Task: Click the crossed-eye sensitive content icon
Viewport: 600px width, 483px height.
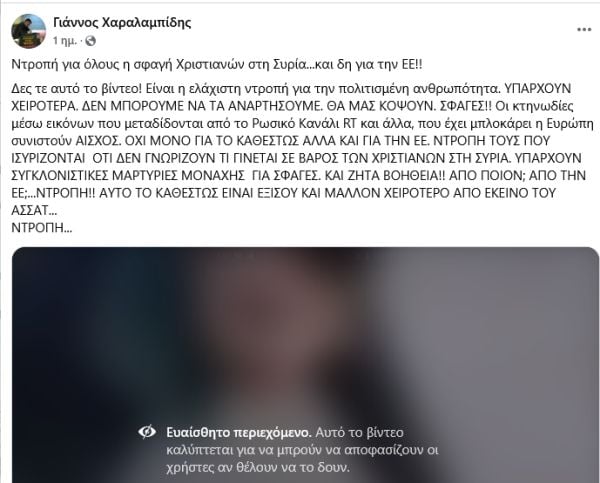Action: 147,432
